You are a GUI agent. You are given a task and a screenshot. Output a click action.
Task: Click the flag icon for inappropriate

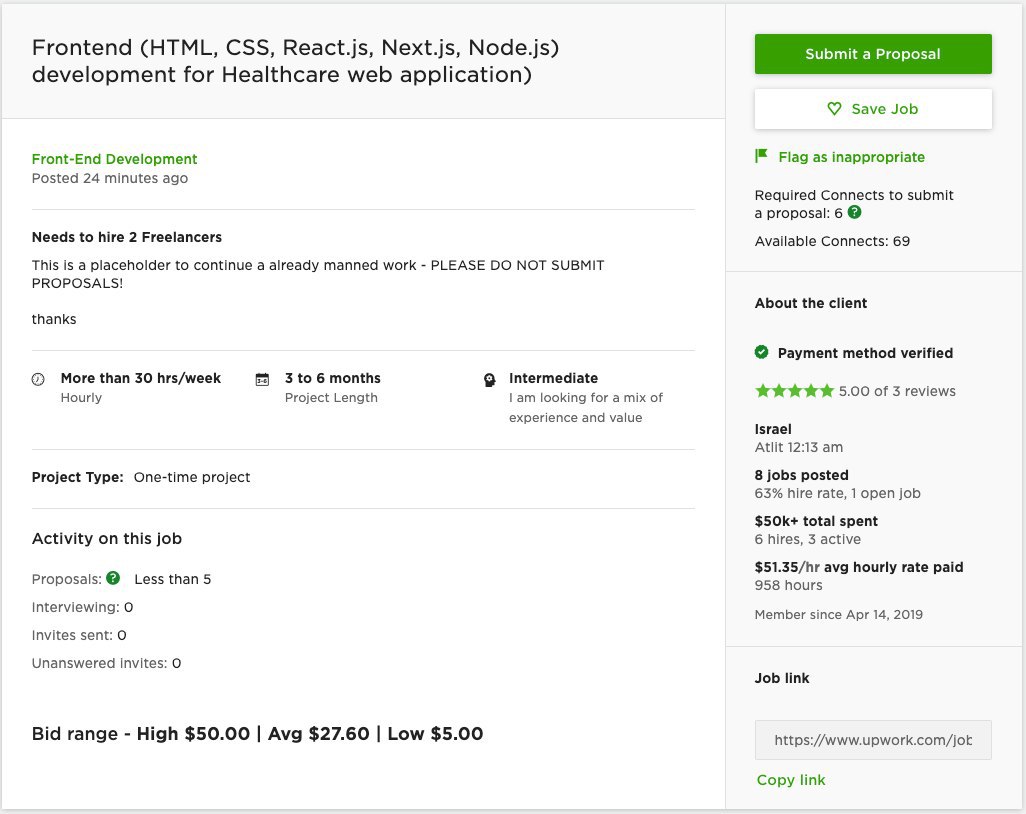coord(761,156)
